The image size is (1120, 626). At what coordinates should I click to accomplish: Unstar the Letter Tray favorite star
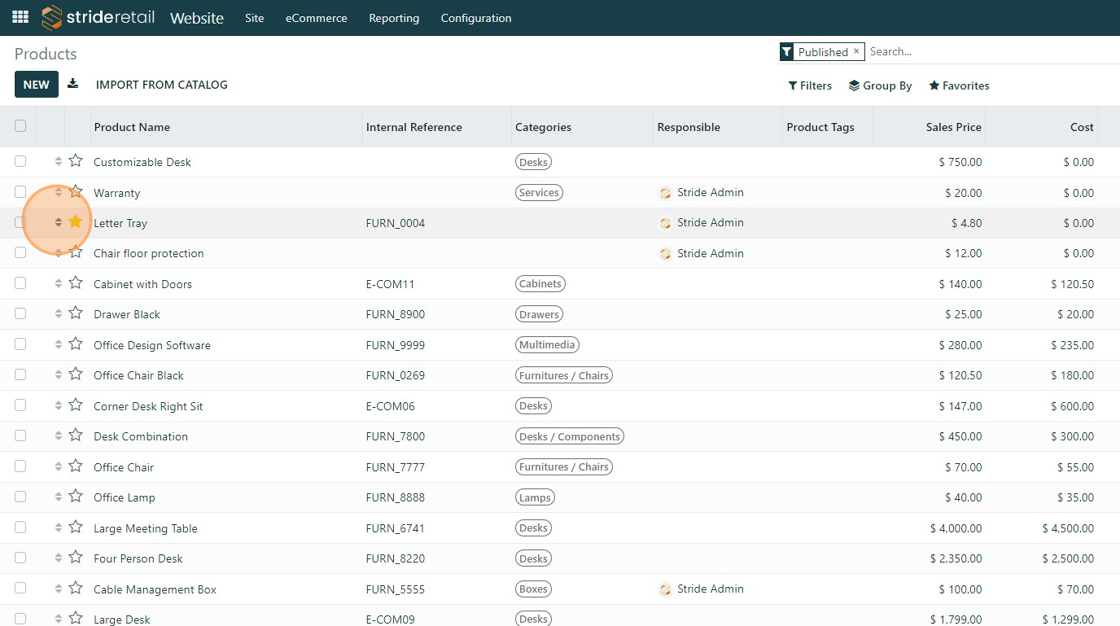tap(76, 222)
